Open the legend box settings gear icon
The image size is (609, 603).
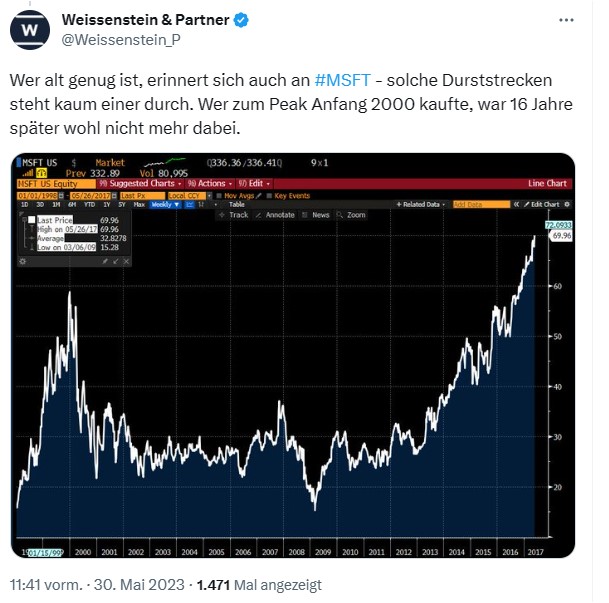[23, 261]
